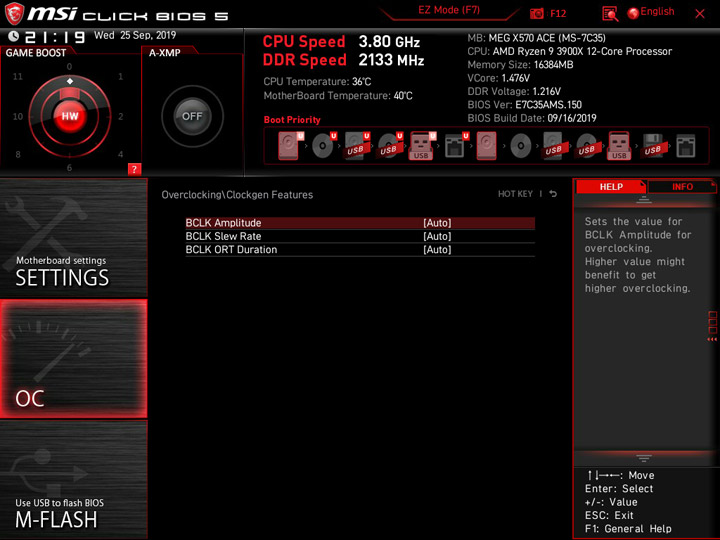This screenshot has width=720, height=540.
Task: Open the BCLK Amplitude [Auto] value
Action: [x=437, y=223]
